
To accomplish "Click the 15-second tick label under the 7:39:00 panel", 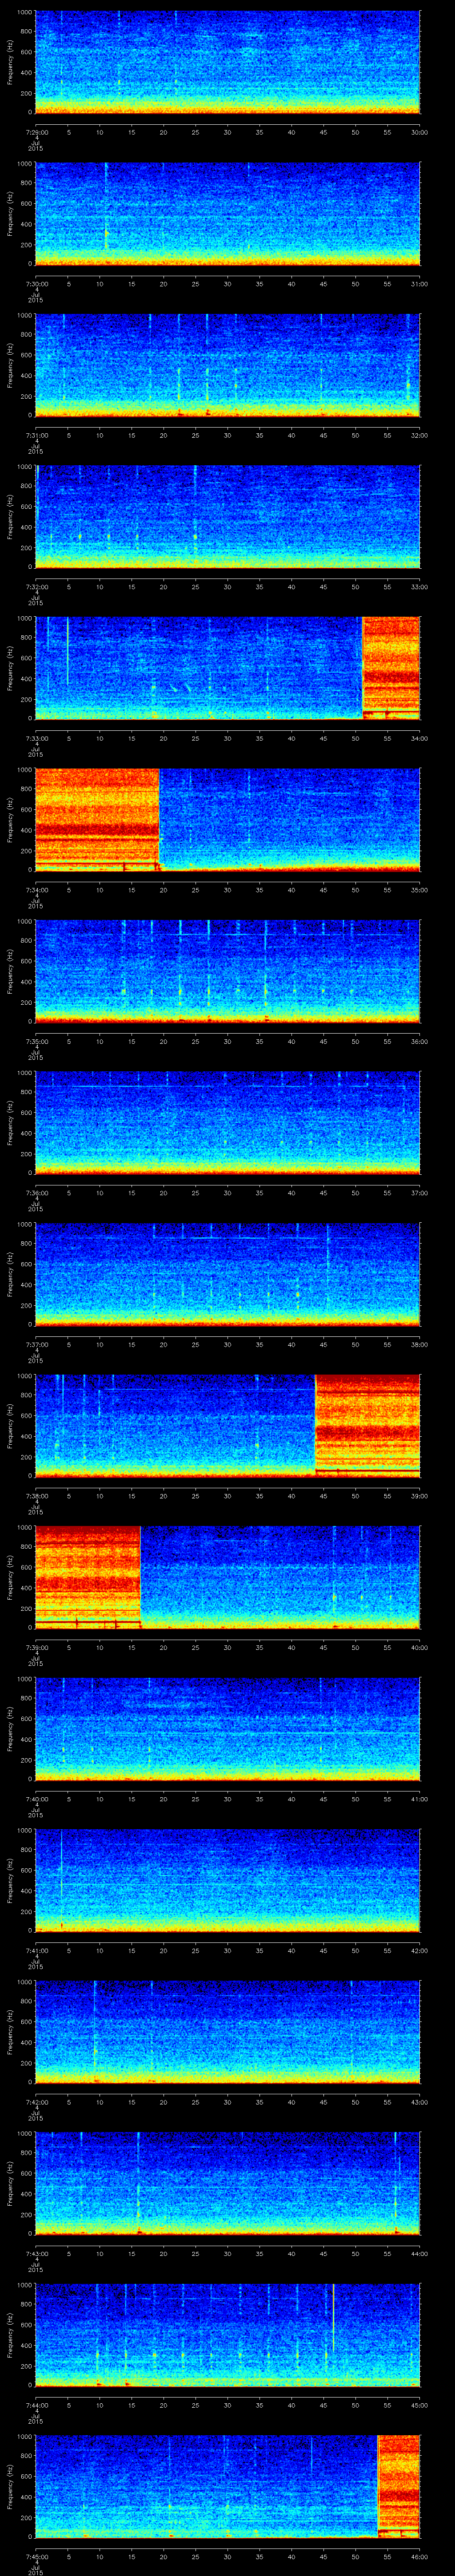I will point(131,1647).
